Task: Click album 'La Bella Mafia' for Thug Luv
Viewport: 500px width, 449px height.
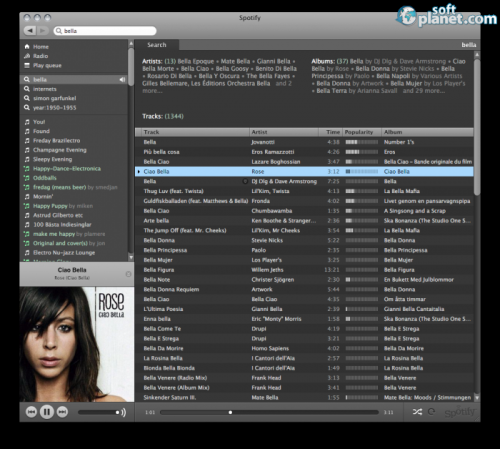Action: pos(402,191)
